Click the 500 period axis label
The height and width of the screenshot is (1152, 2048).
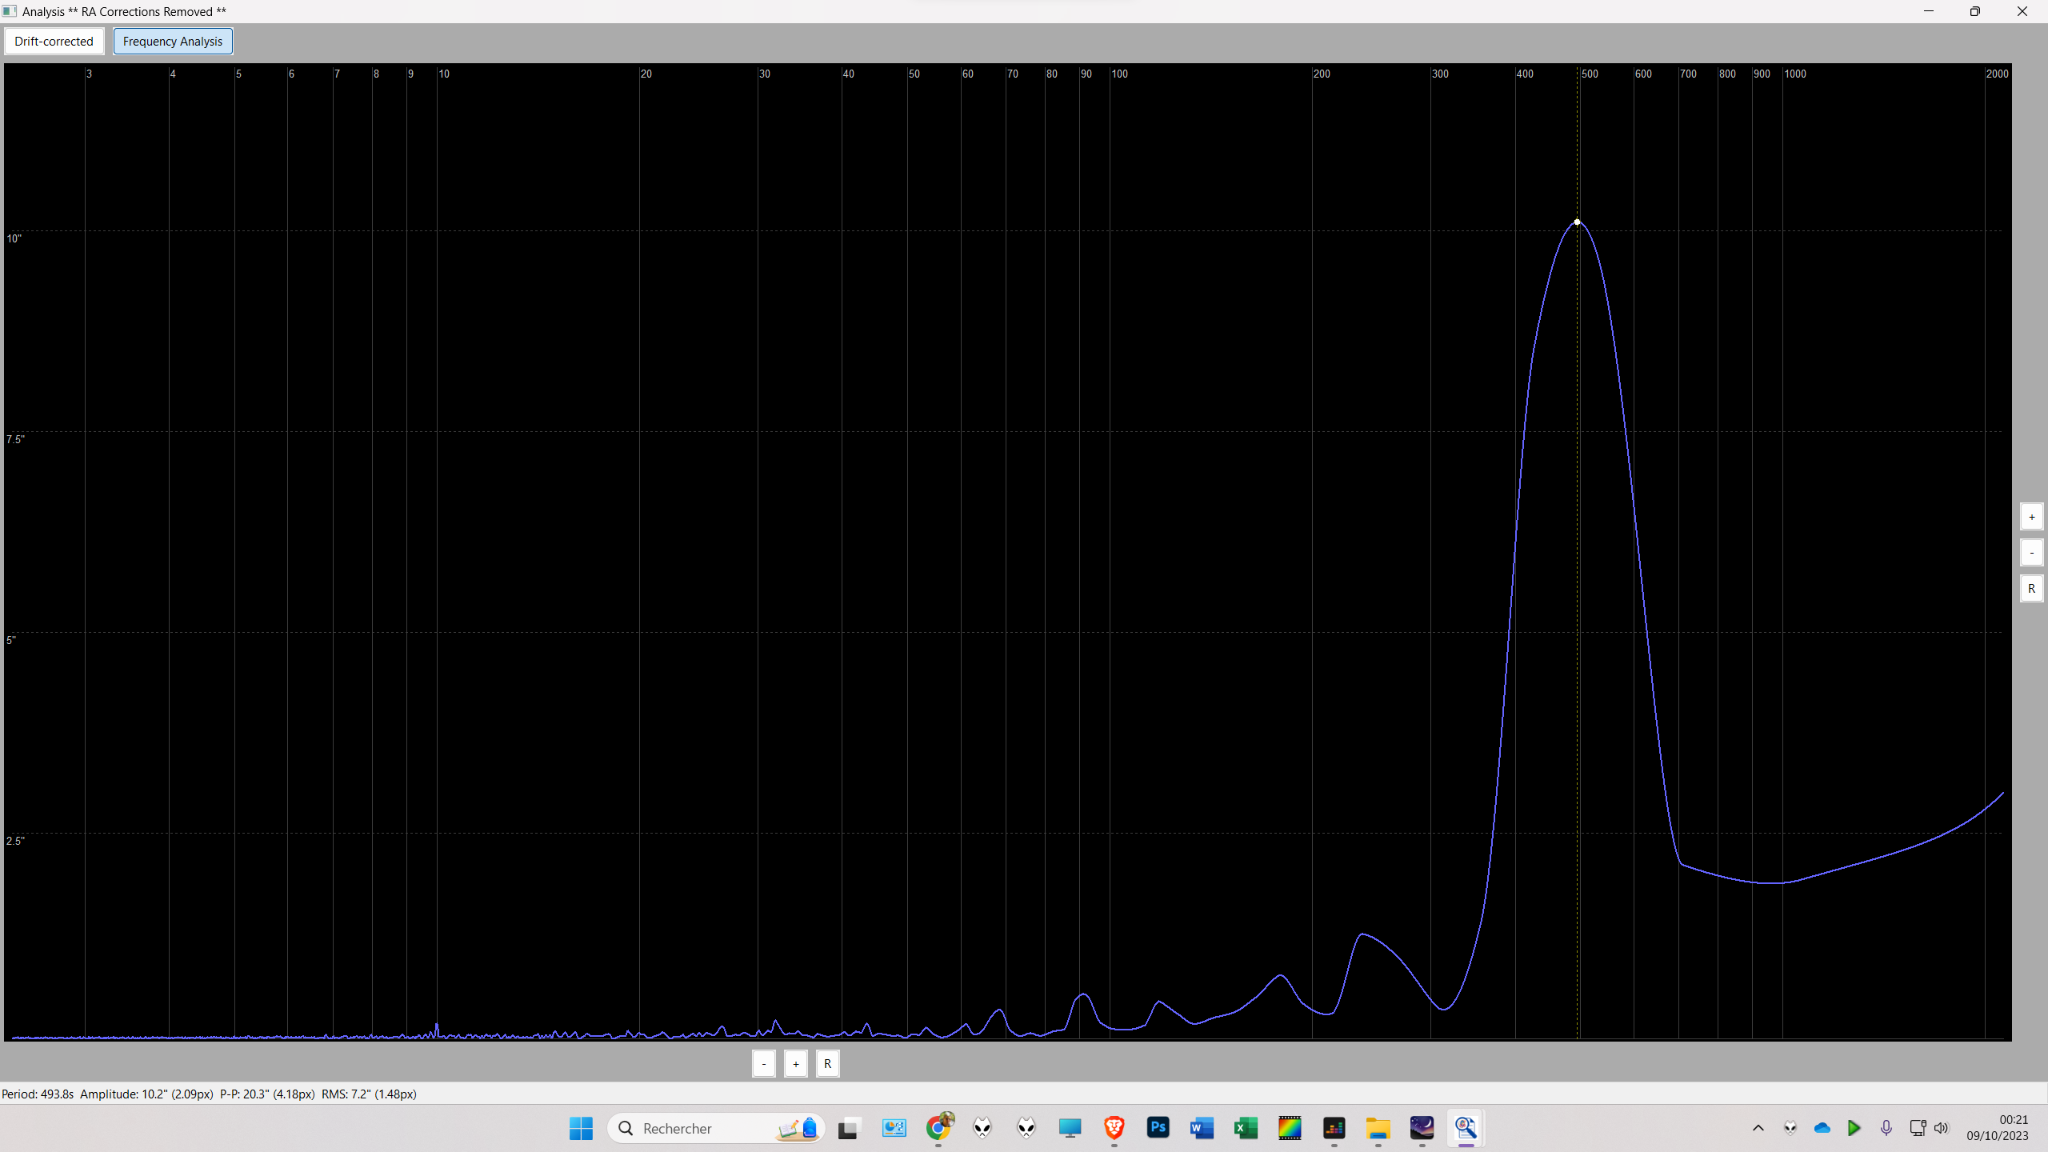point(1589,74)
